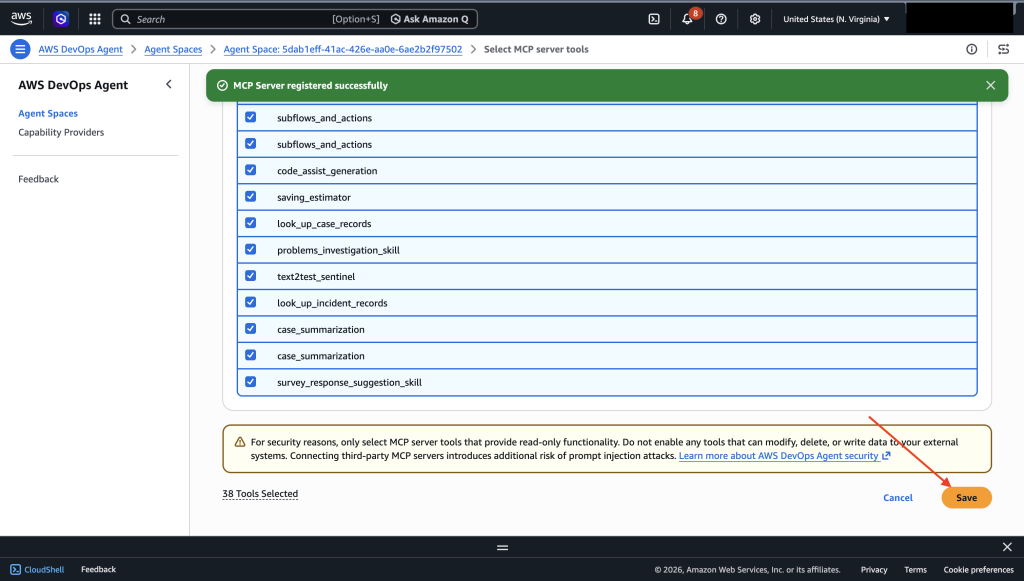Open the Agent Space 5dab1eff breadcrumb link
This screenshot has width=1024, height=581.
point(343,49)
